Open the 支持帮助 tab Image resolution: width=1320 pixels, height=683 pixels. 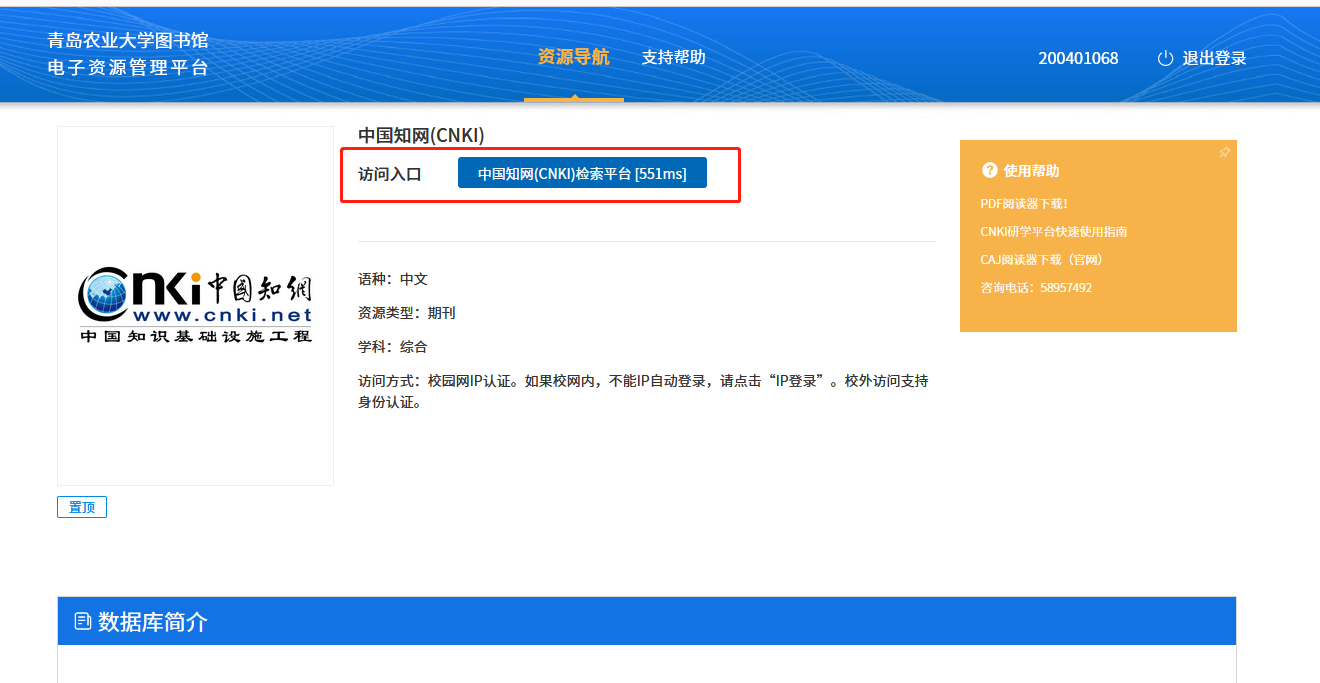point(674,57)
